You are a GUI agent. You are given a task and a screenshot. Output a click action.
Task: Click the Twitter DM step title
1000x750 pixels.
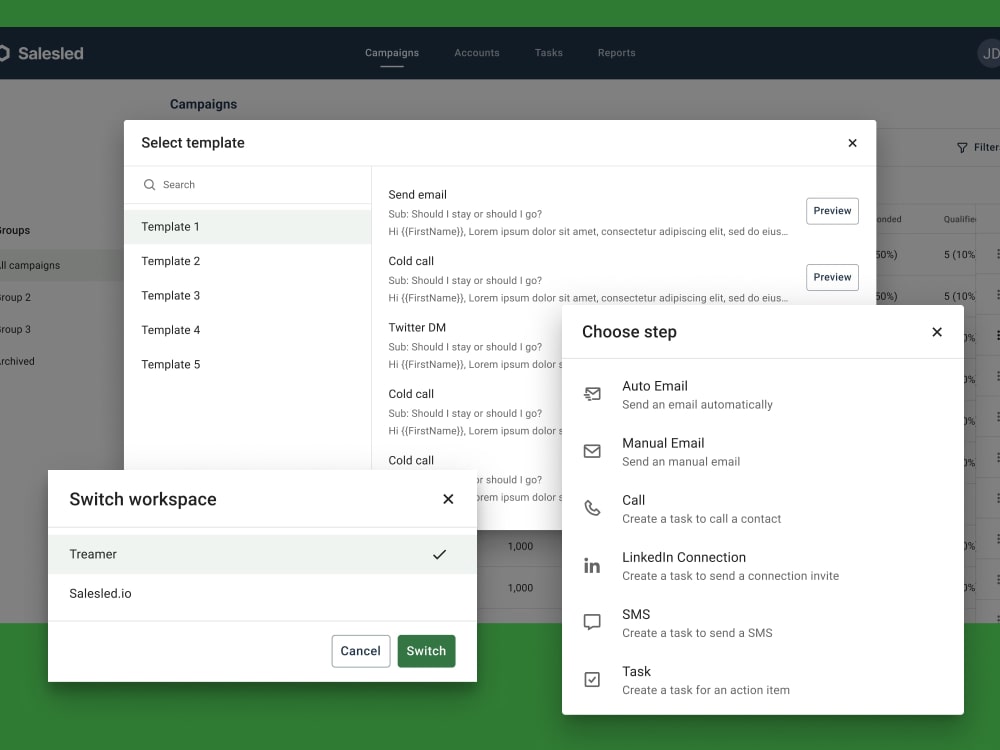click(x=417, y=328)
